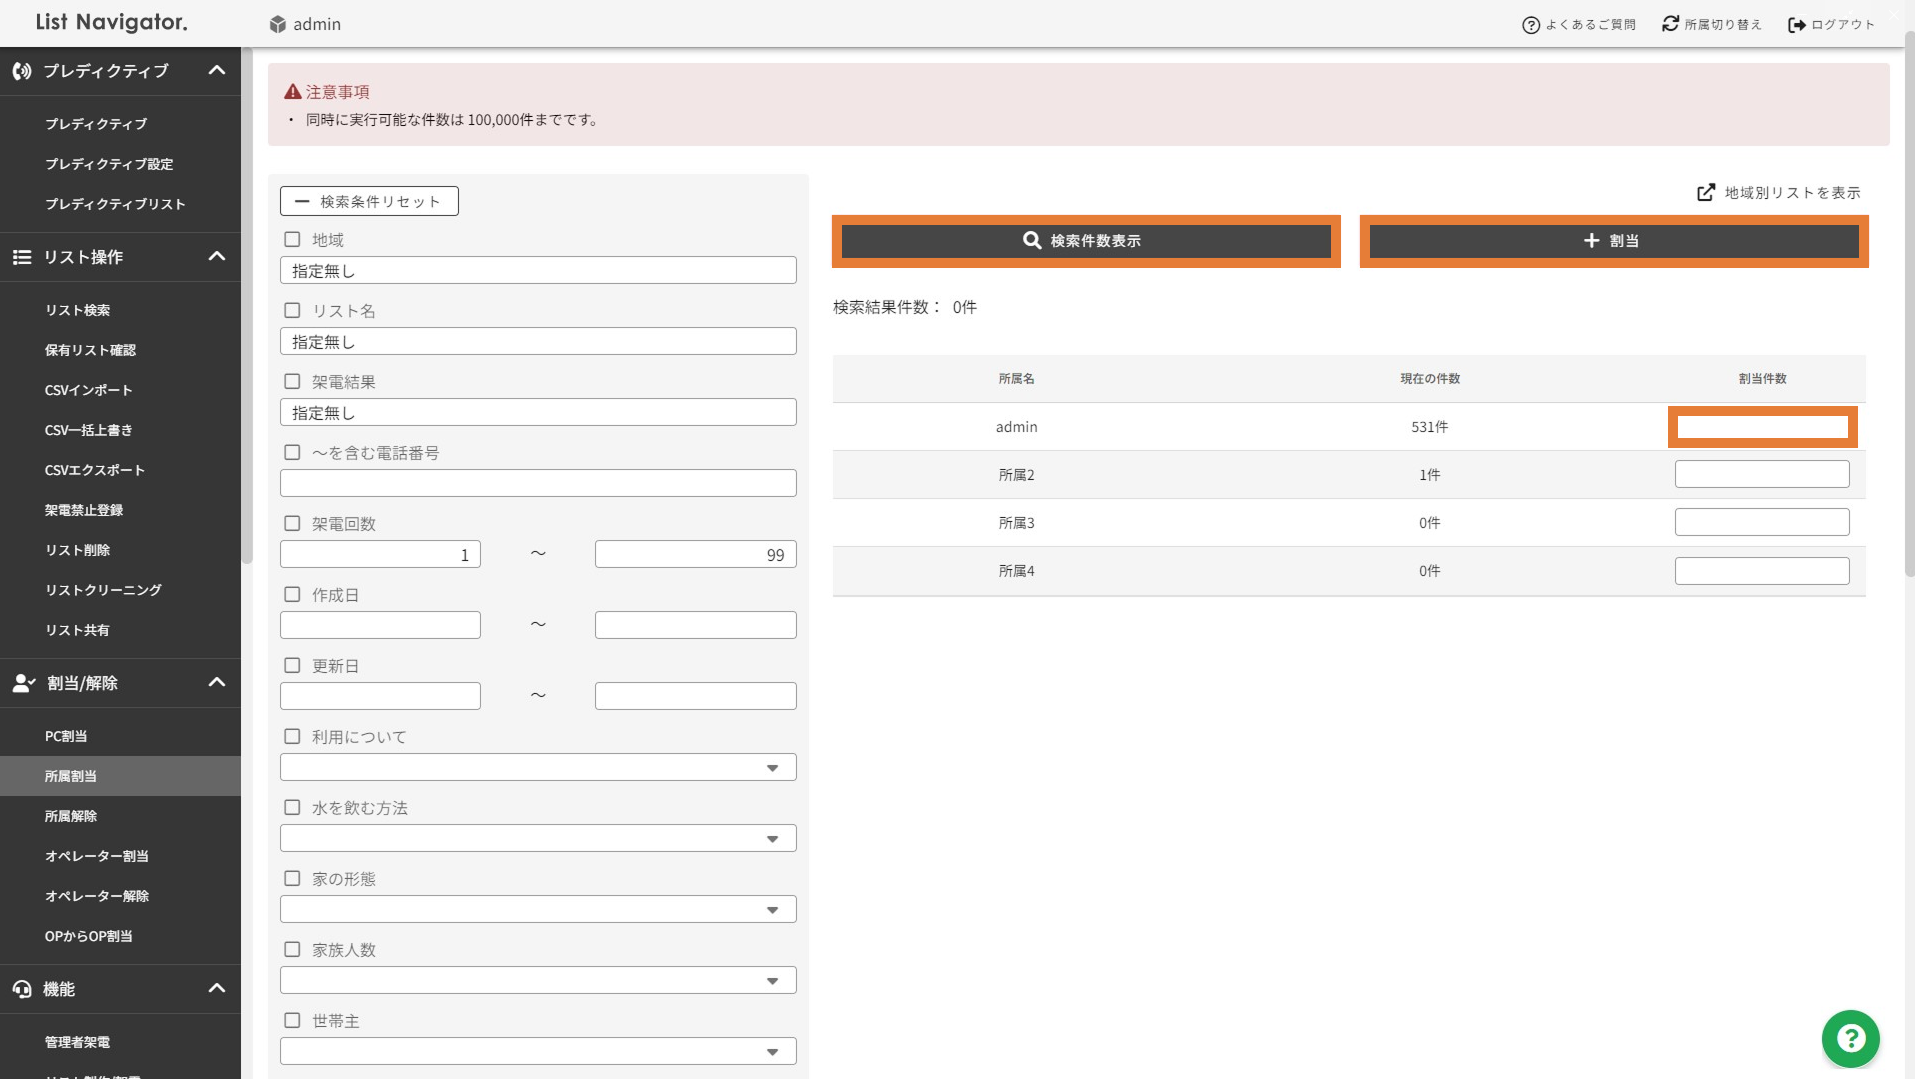Tick the 架電結果 checkbox
This screenshot has width=1915, height=1079.
292,382
